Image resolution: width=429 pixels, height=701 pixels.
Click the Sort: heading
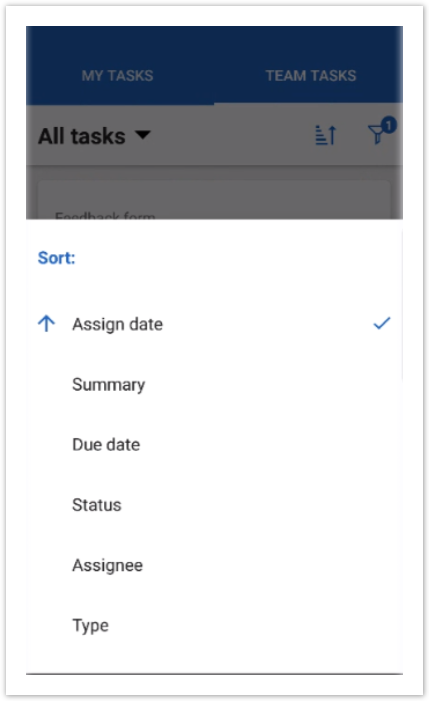coord(56,258)
